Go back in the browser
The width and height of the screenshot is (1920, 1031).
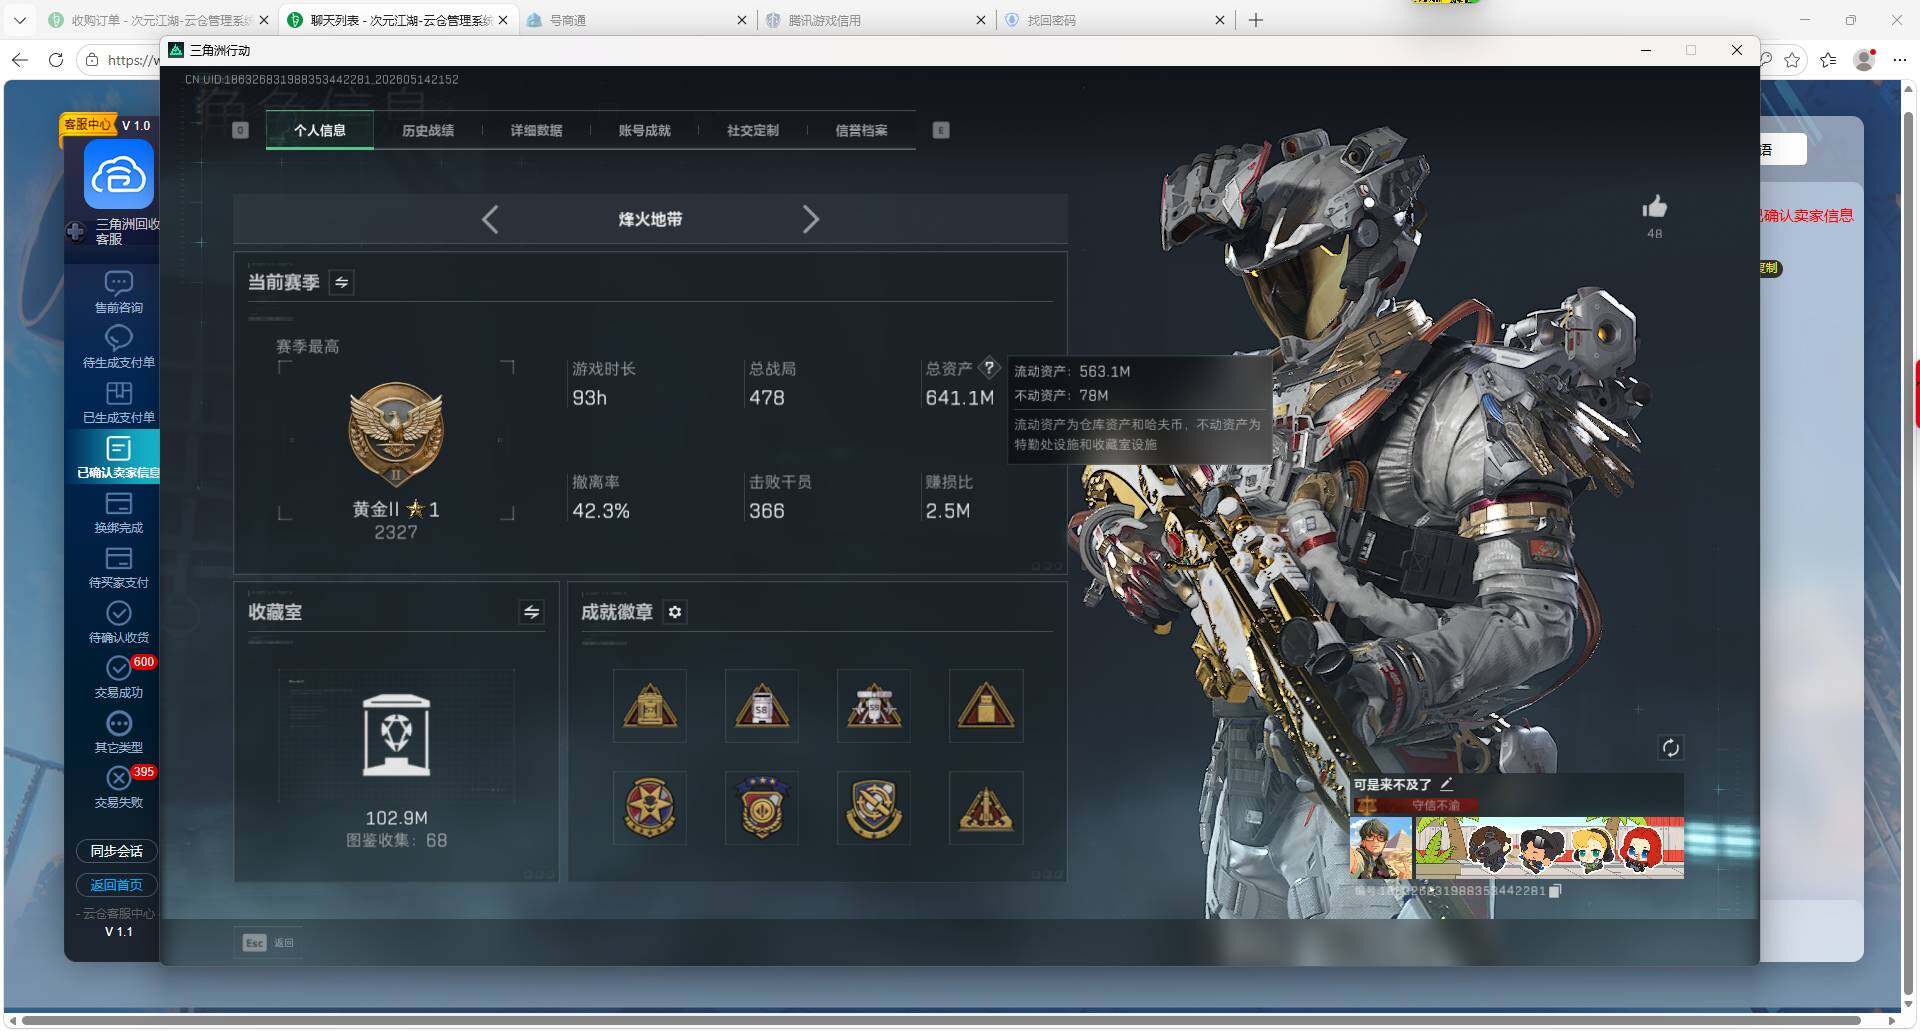click(x=20, y=60)
